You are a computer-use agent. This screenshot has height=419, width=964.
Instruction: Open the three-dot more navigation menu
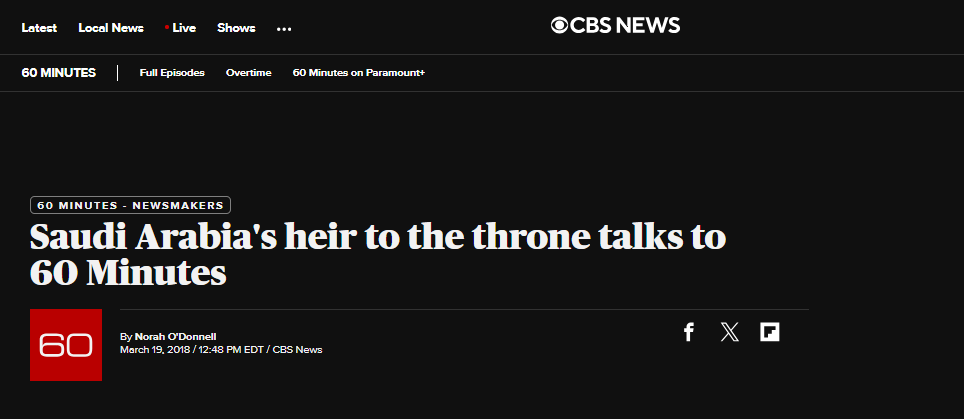point(284,29)
